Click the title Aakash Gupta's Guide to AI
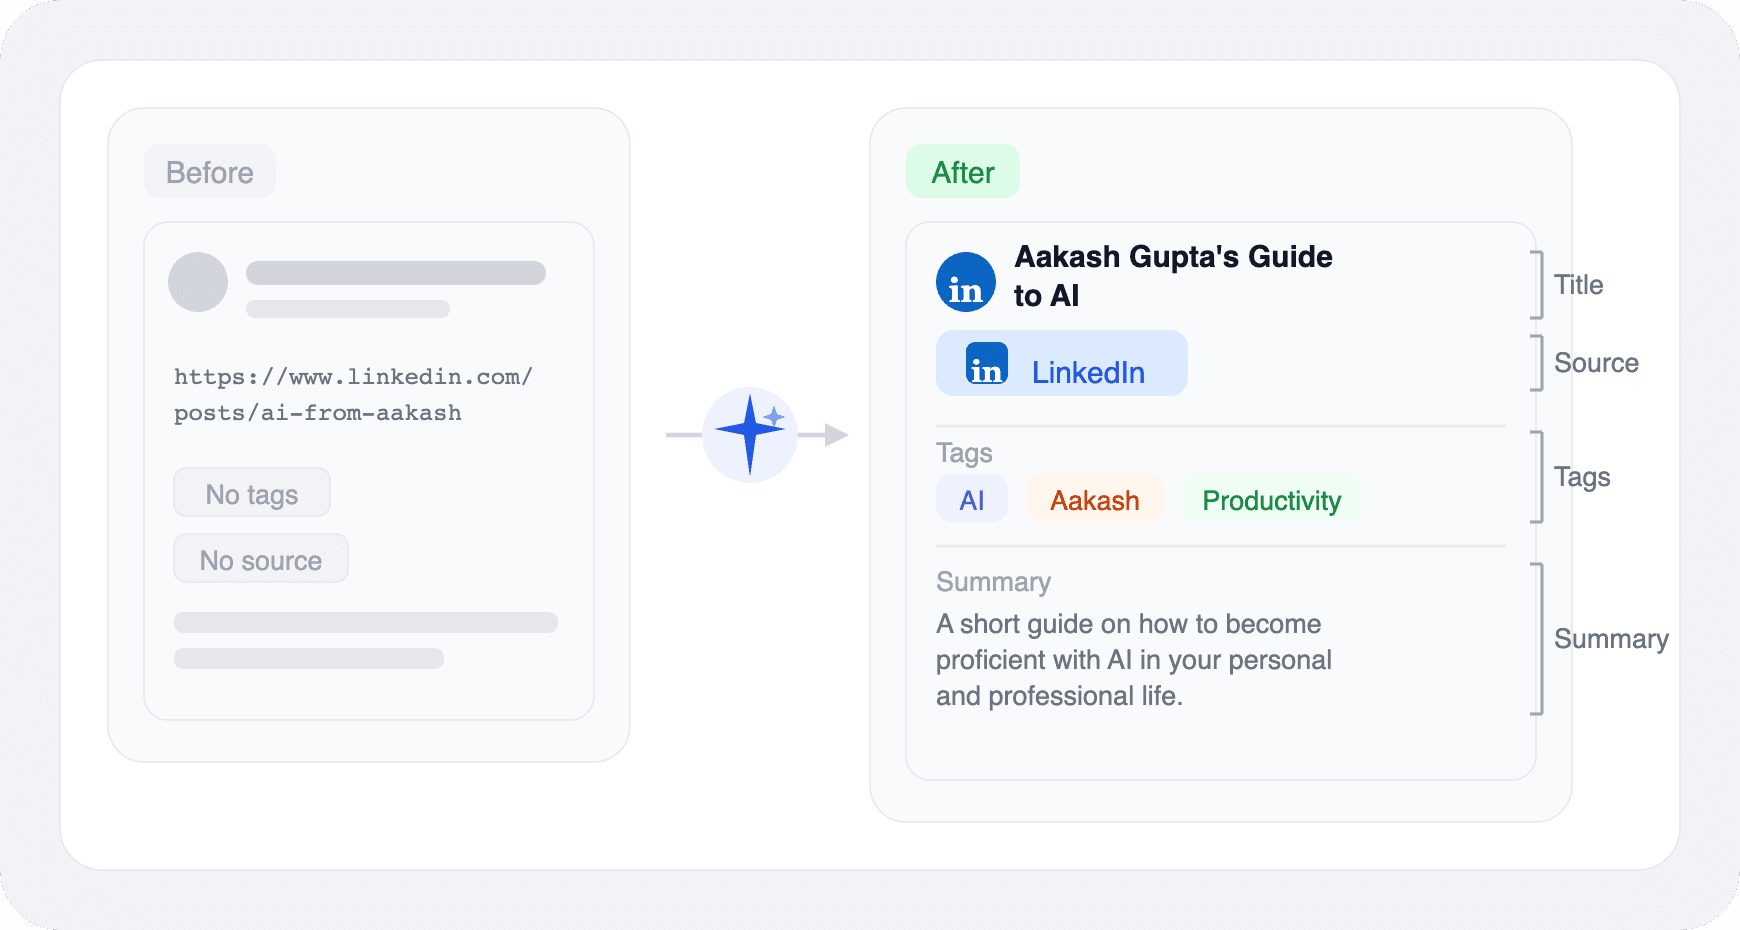This screenshot has height=930, width=1740. (1172, 275)
